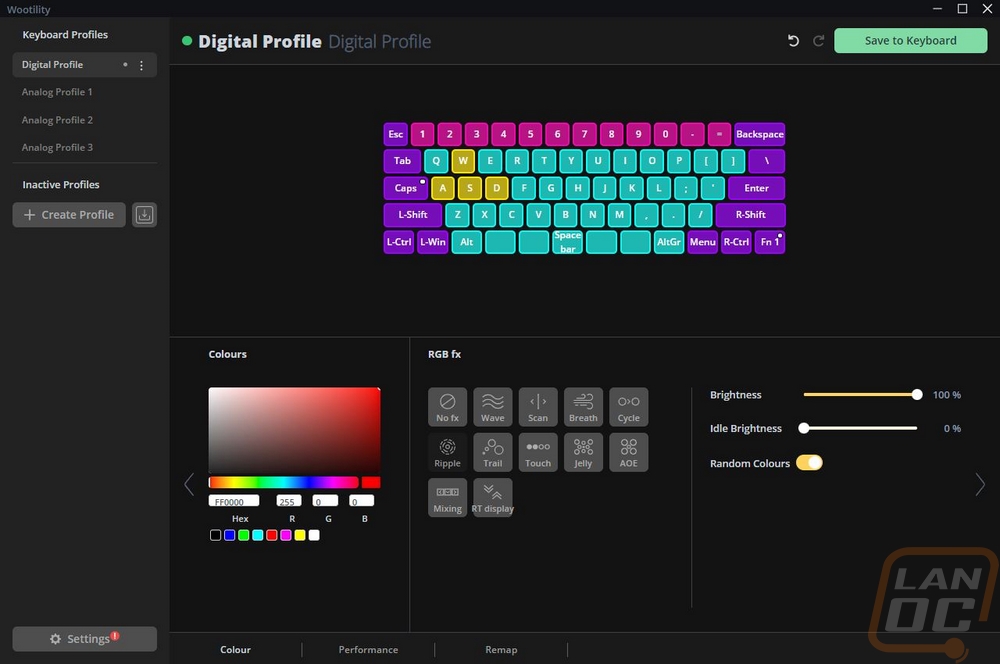Screen dimensions: 1000x664
Task: Select the Breath RGB effect
Action: tap(583, 406)
